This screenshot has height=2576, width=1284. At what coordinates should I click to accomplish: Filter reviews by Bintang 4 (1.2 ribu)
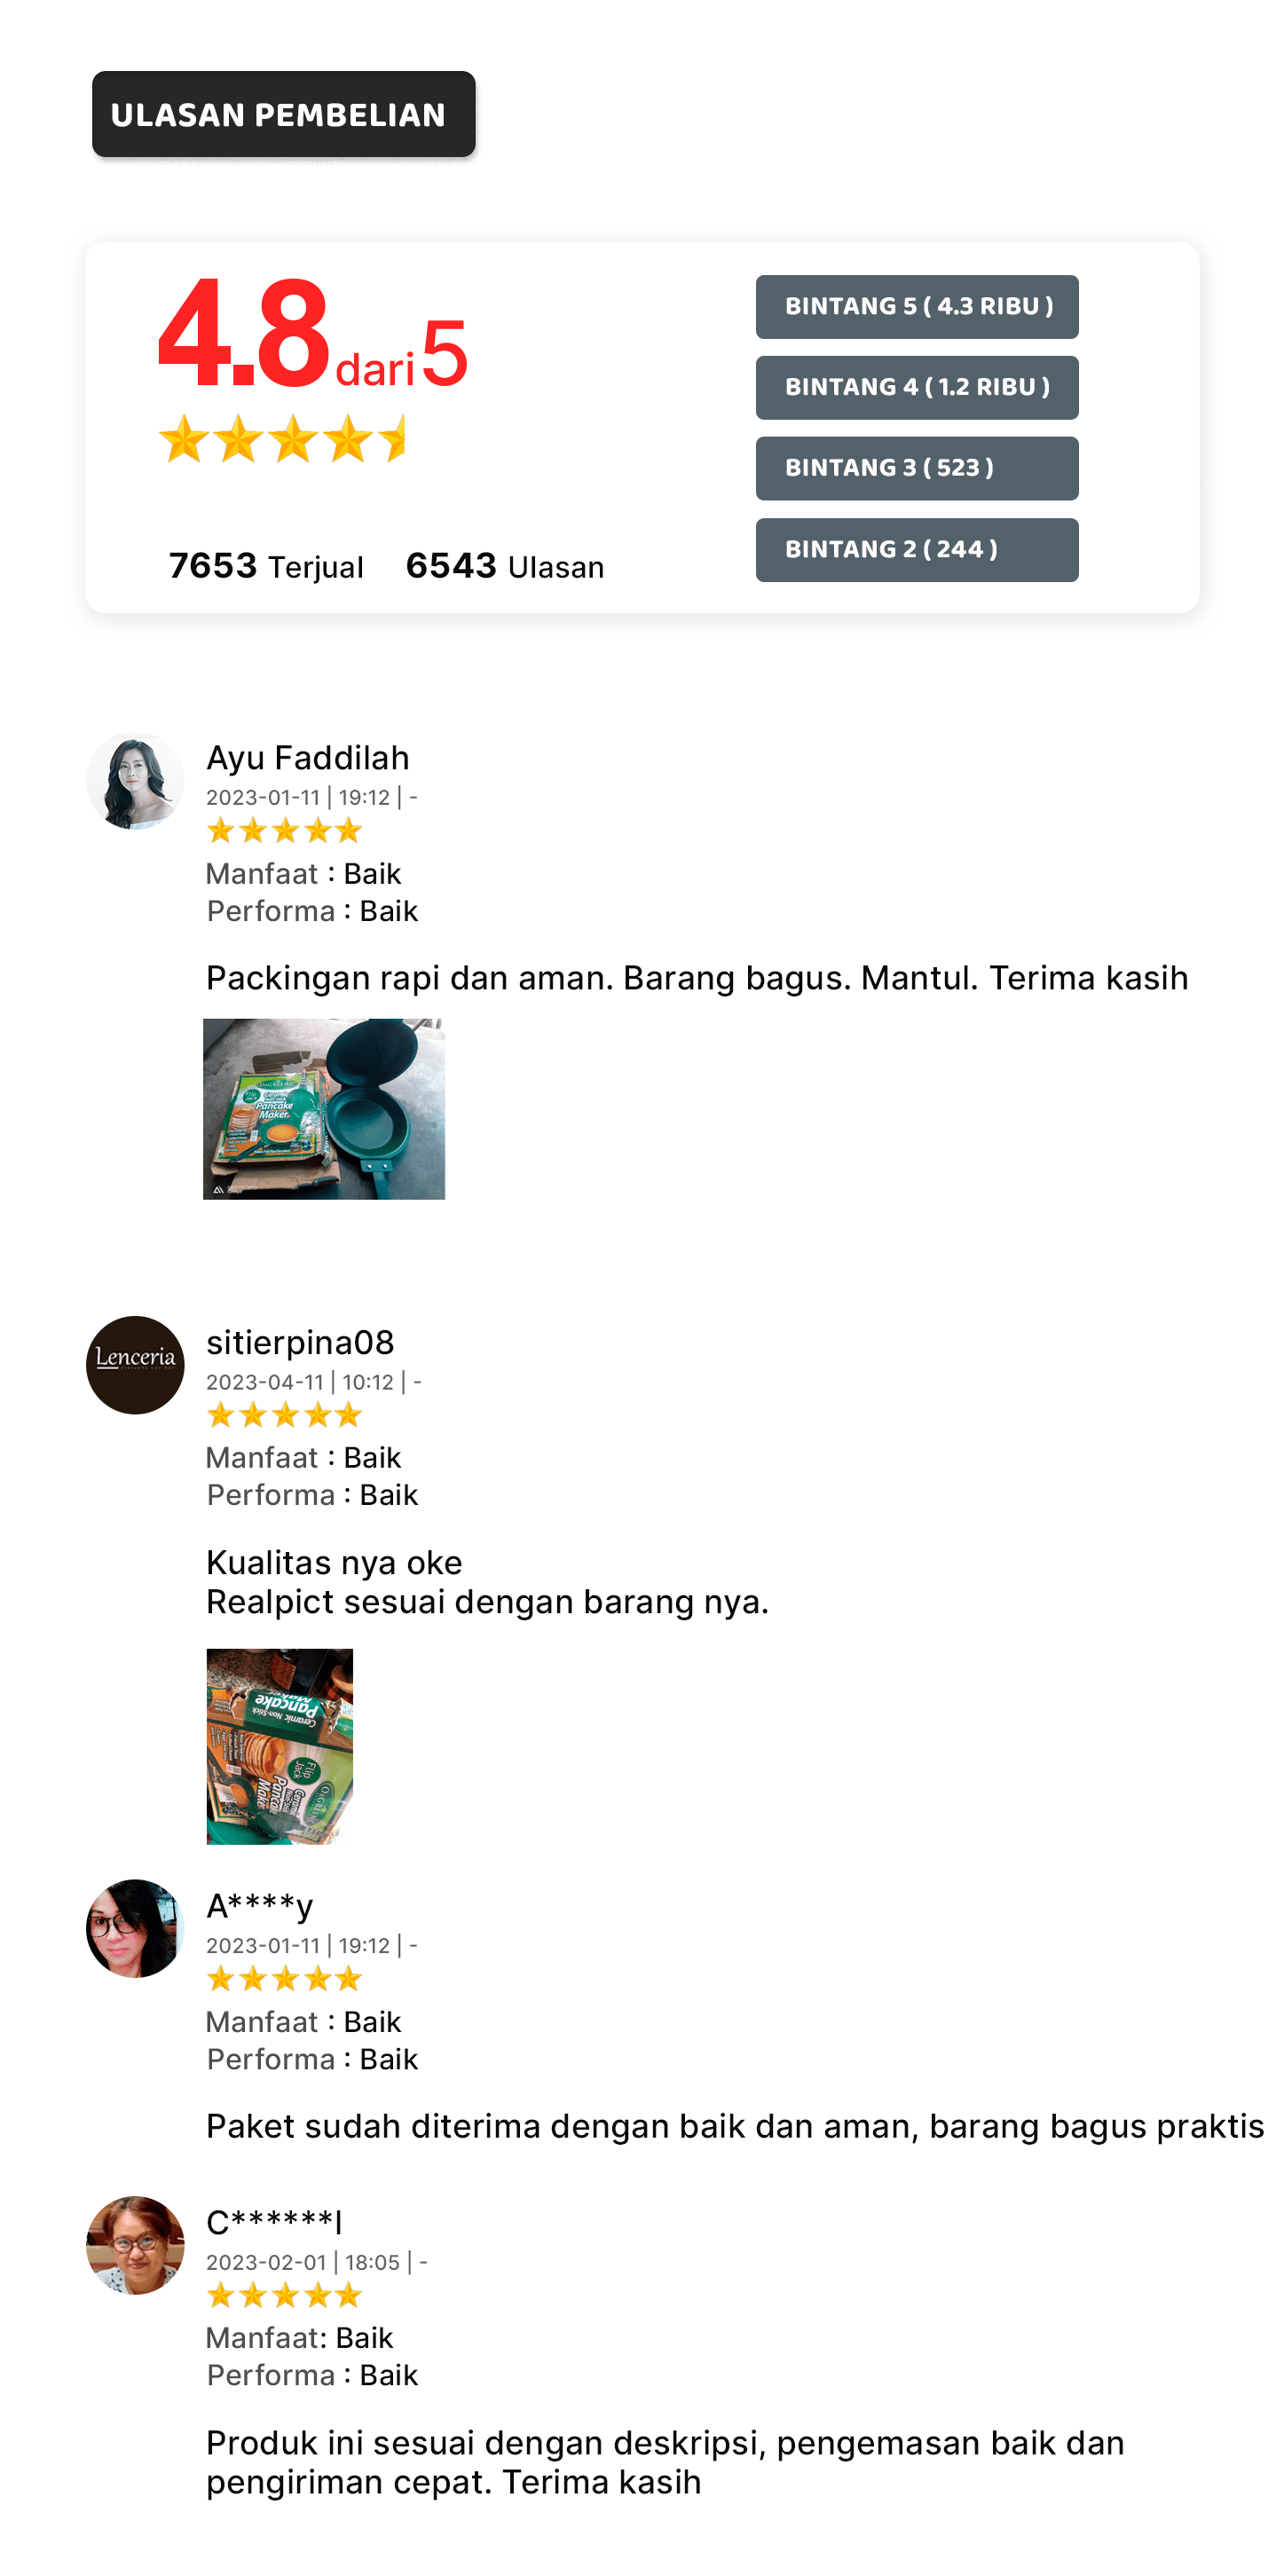click(917, 388)
